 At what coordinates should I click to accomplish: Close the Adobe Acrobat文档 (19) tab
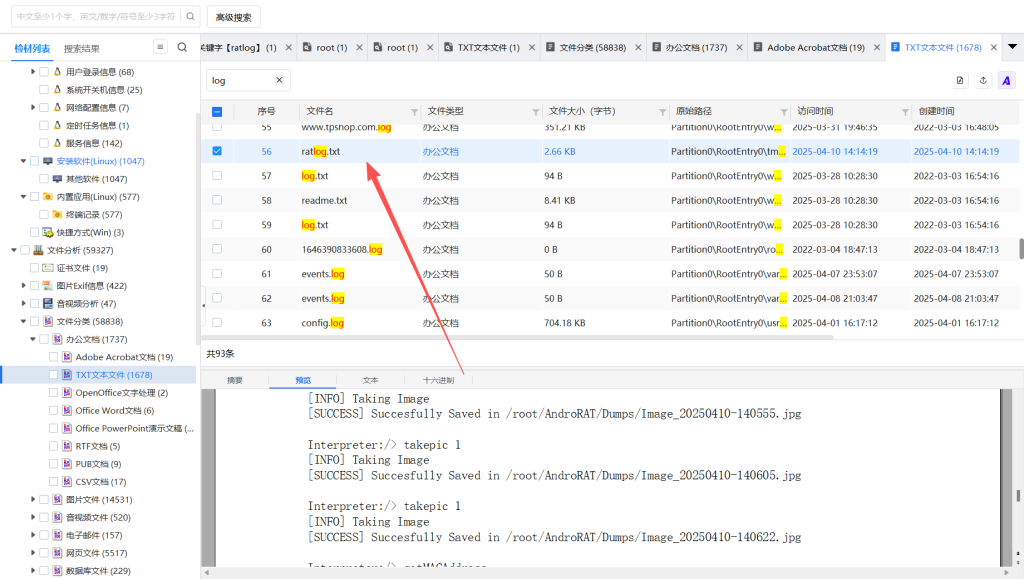click(875, 47)
